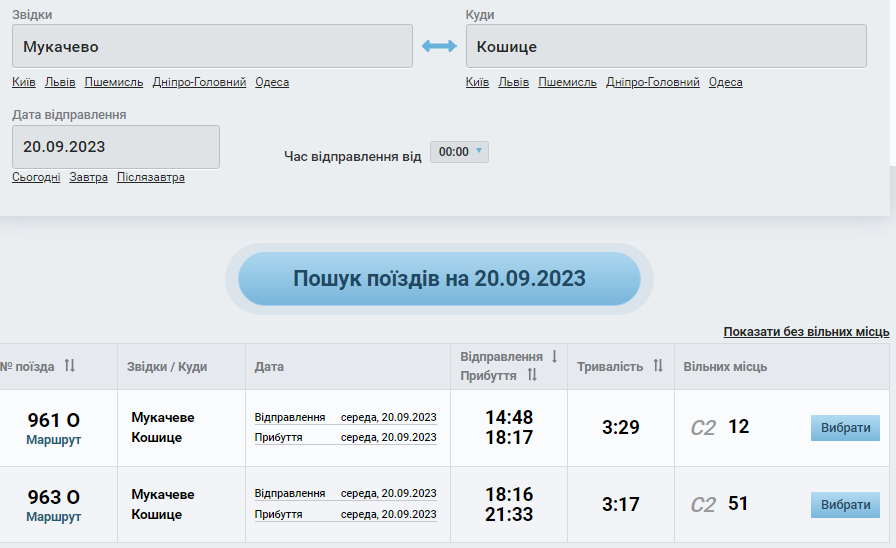
Task: Pick the Післязавтра date shortcut
Action: pos(151,177)
